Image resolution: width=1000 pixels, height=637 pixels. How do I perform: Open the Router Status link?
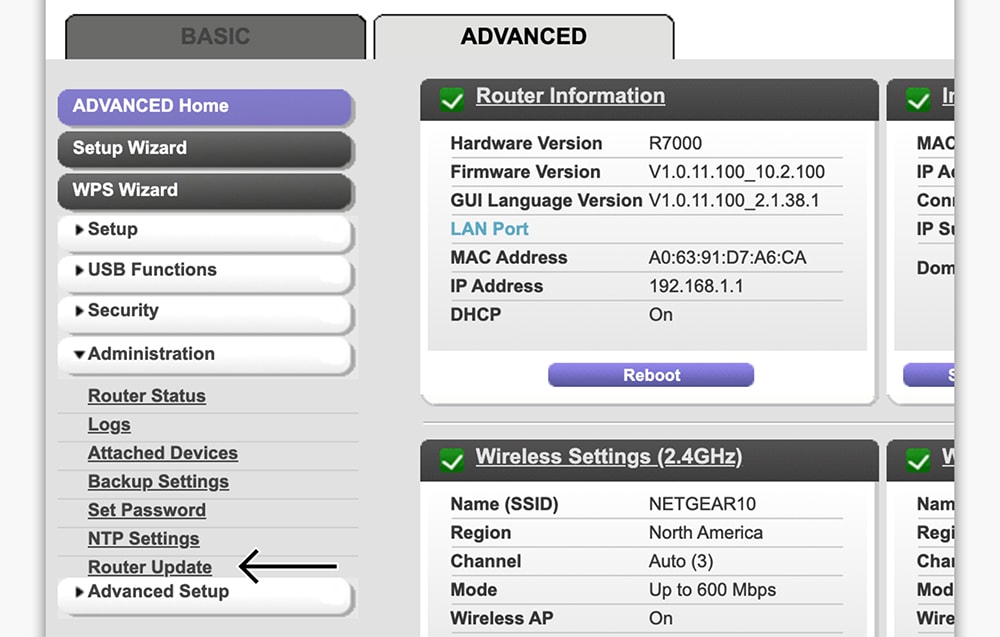pyautogui.click(x=147, y=396)
